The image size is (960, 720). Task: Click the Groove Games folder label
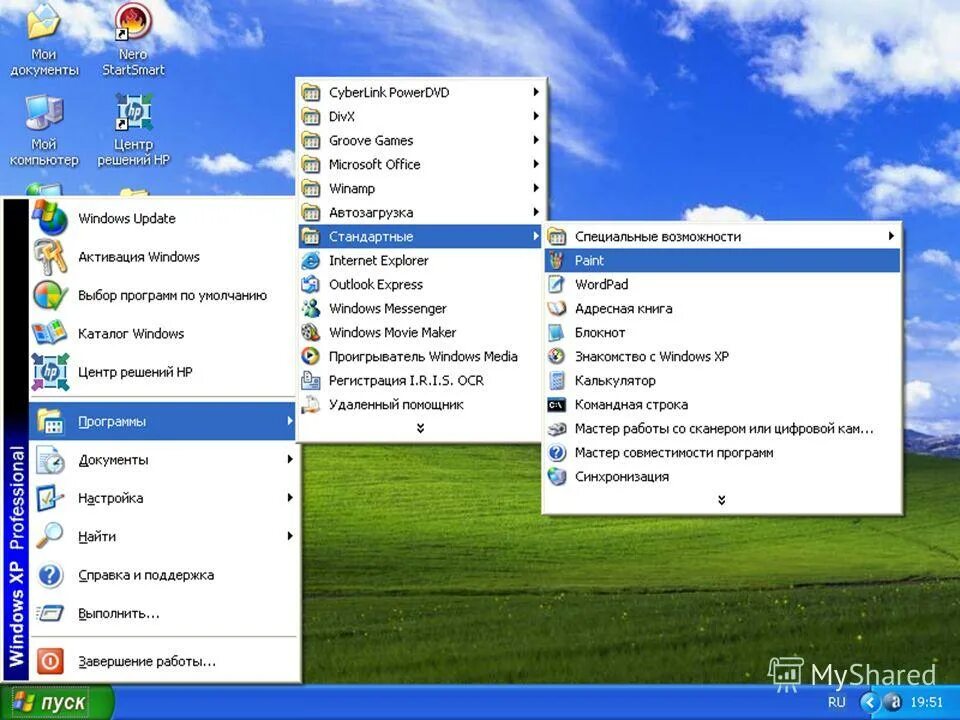pos(371,140)
